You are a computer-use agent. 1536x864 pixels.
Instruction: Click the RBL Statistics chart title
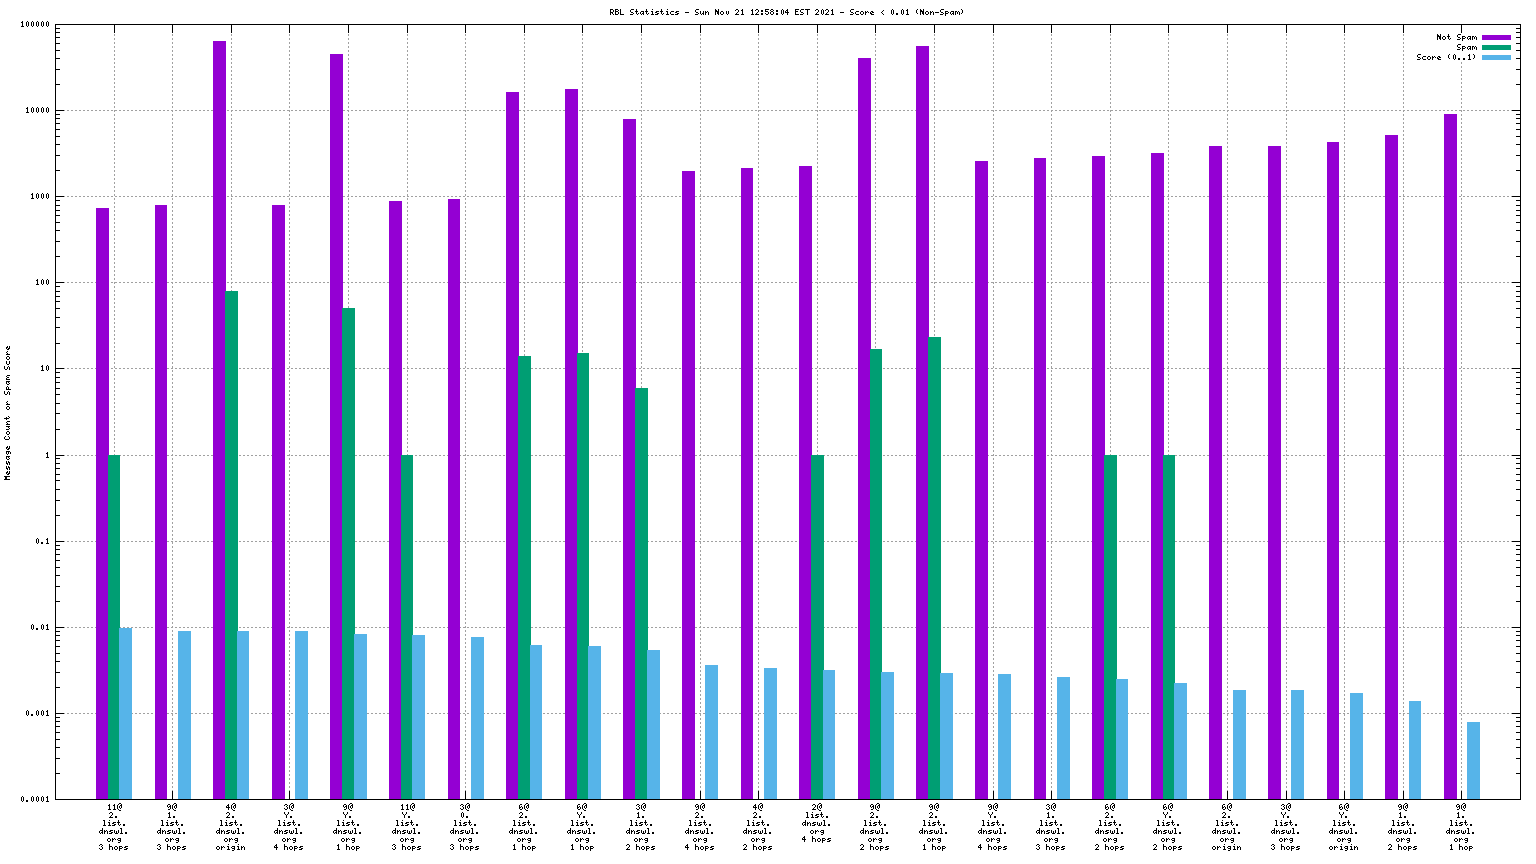(x=786, y=12)
